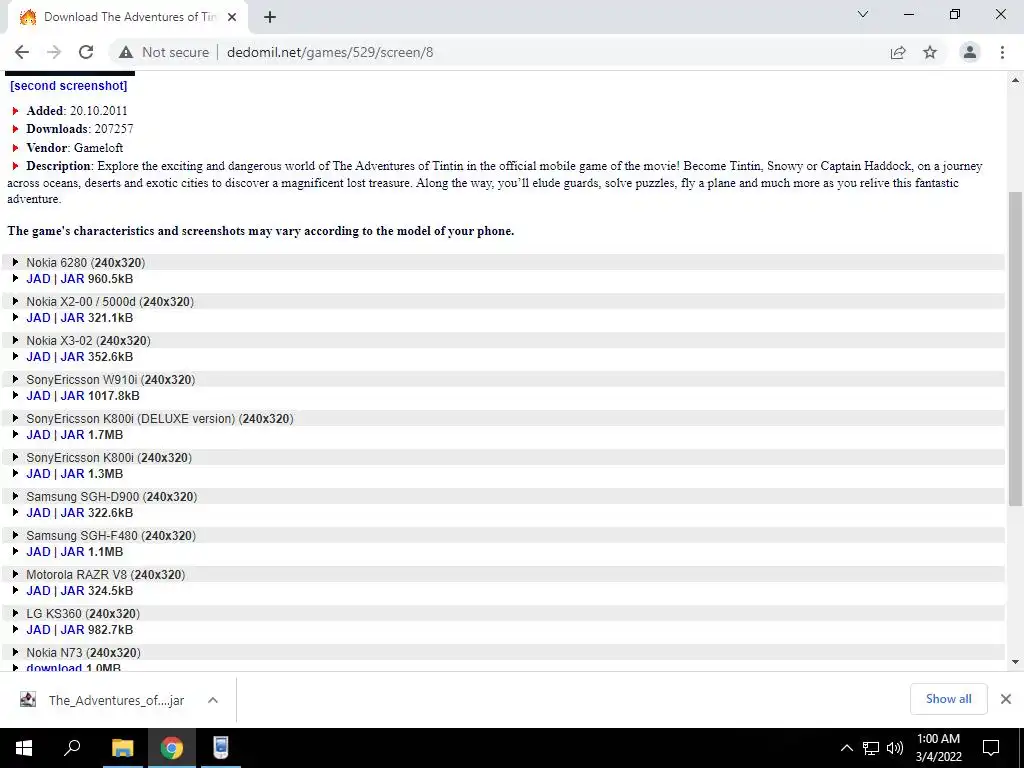The width and height of the screenshot is (1024, 768).
Task: Click the Nokia N73 (240x320) row
Action: [x=503, y=652]
